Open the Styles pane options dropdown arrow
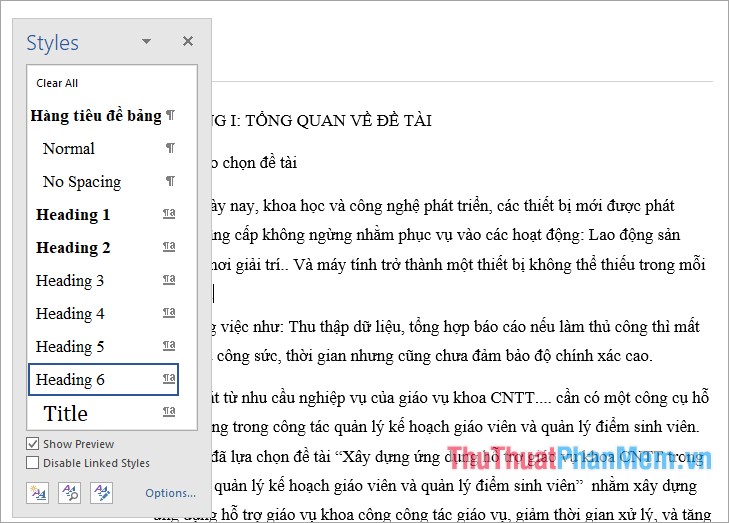 [146, 41]
